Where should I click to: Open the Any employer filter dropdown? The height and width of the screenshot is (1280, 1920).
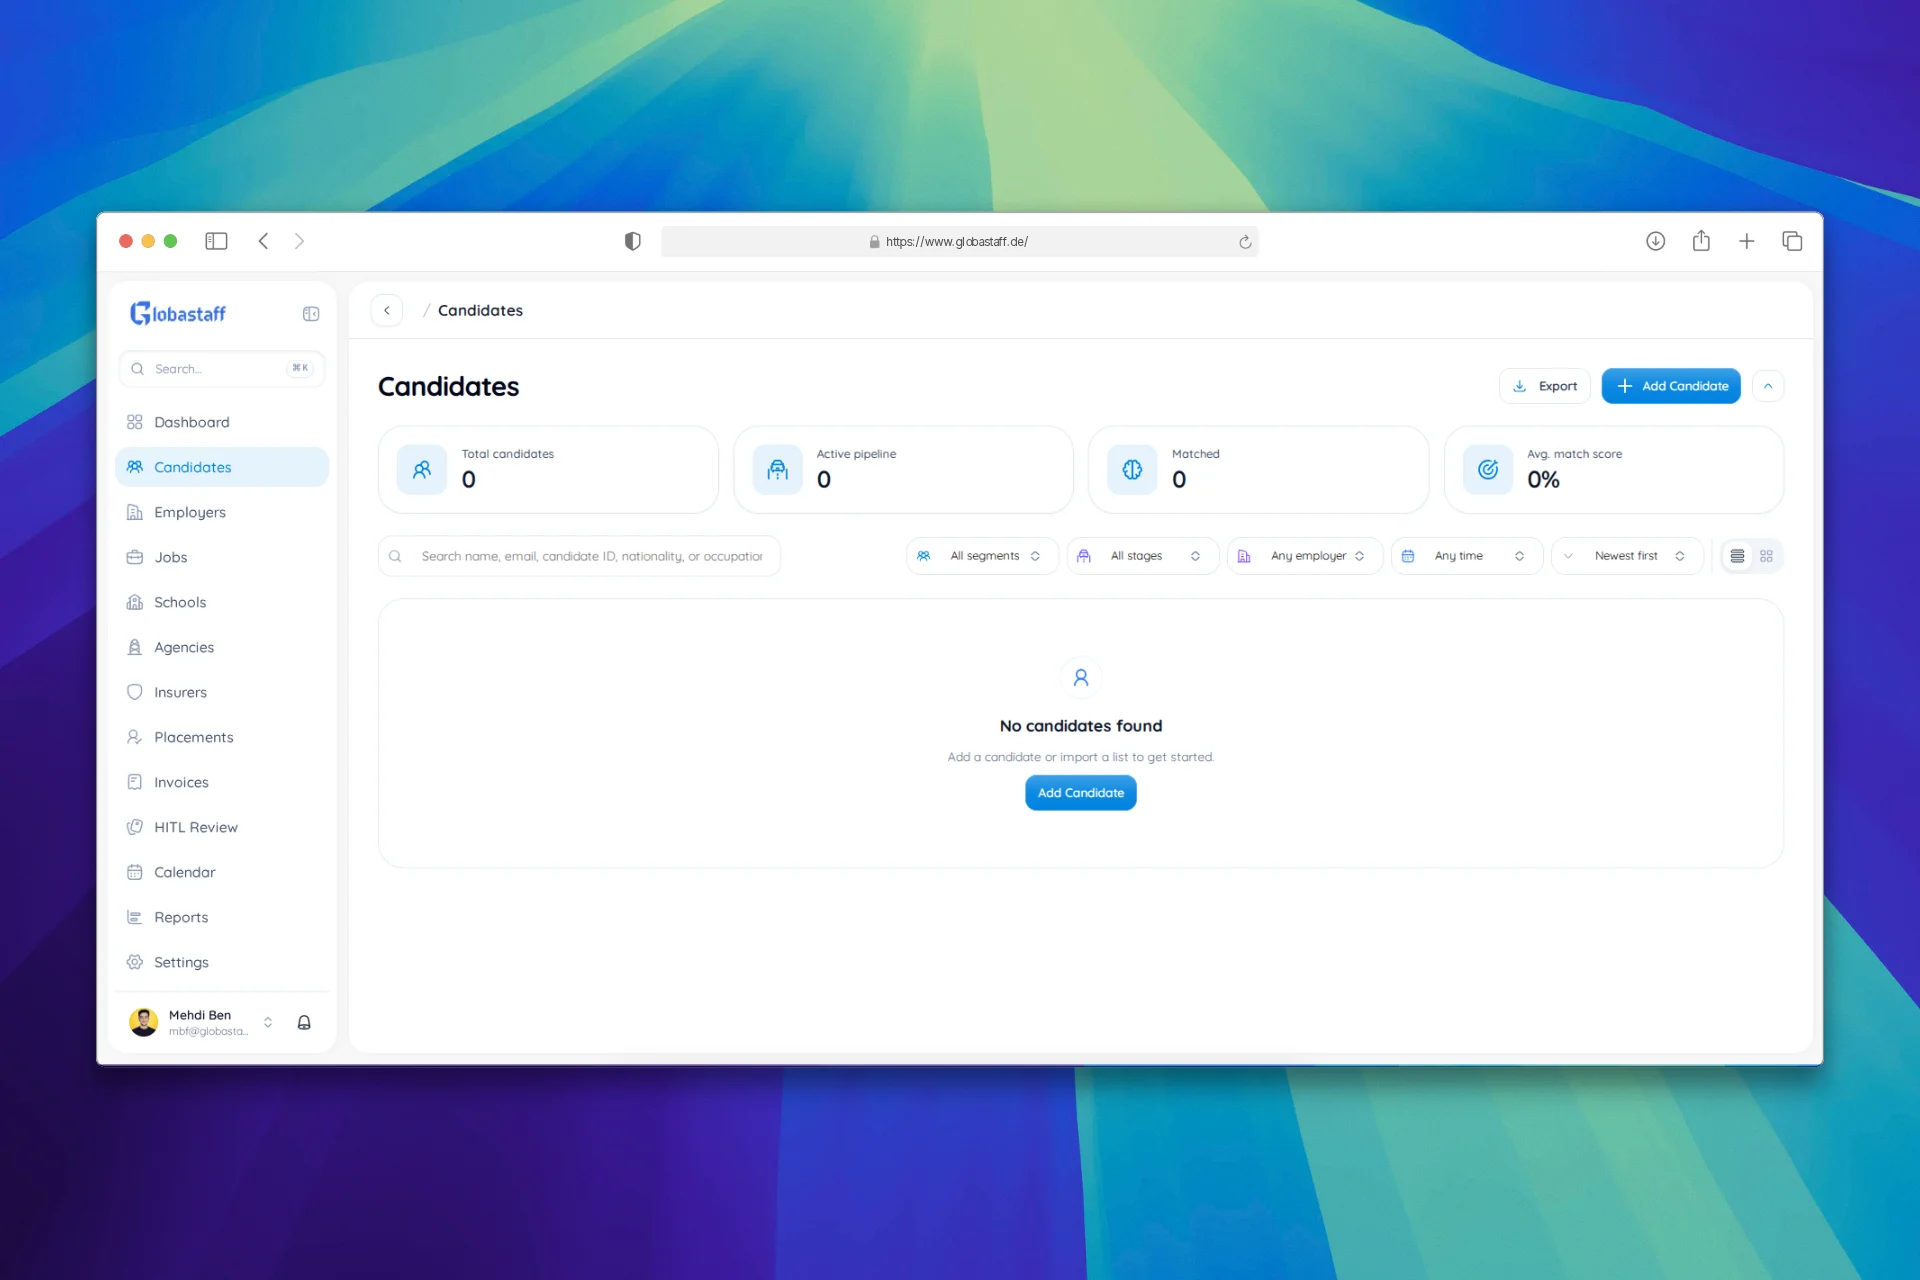point(1305,556)
